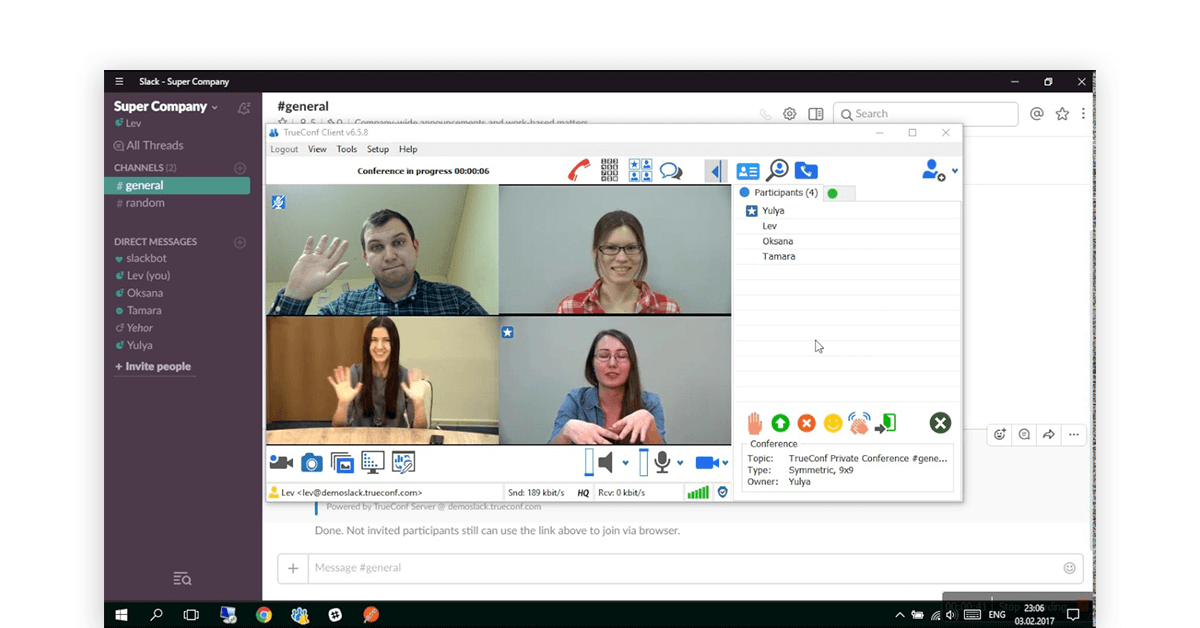The image size is (1200, 628).
Task: Expand the camera device dropdown arrow
Action: [727, 463]
